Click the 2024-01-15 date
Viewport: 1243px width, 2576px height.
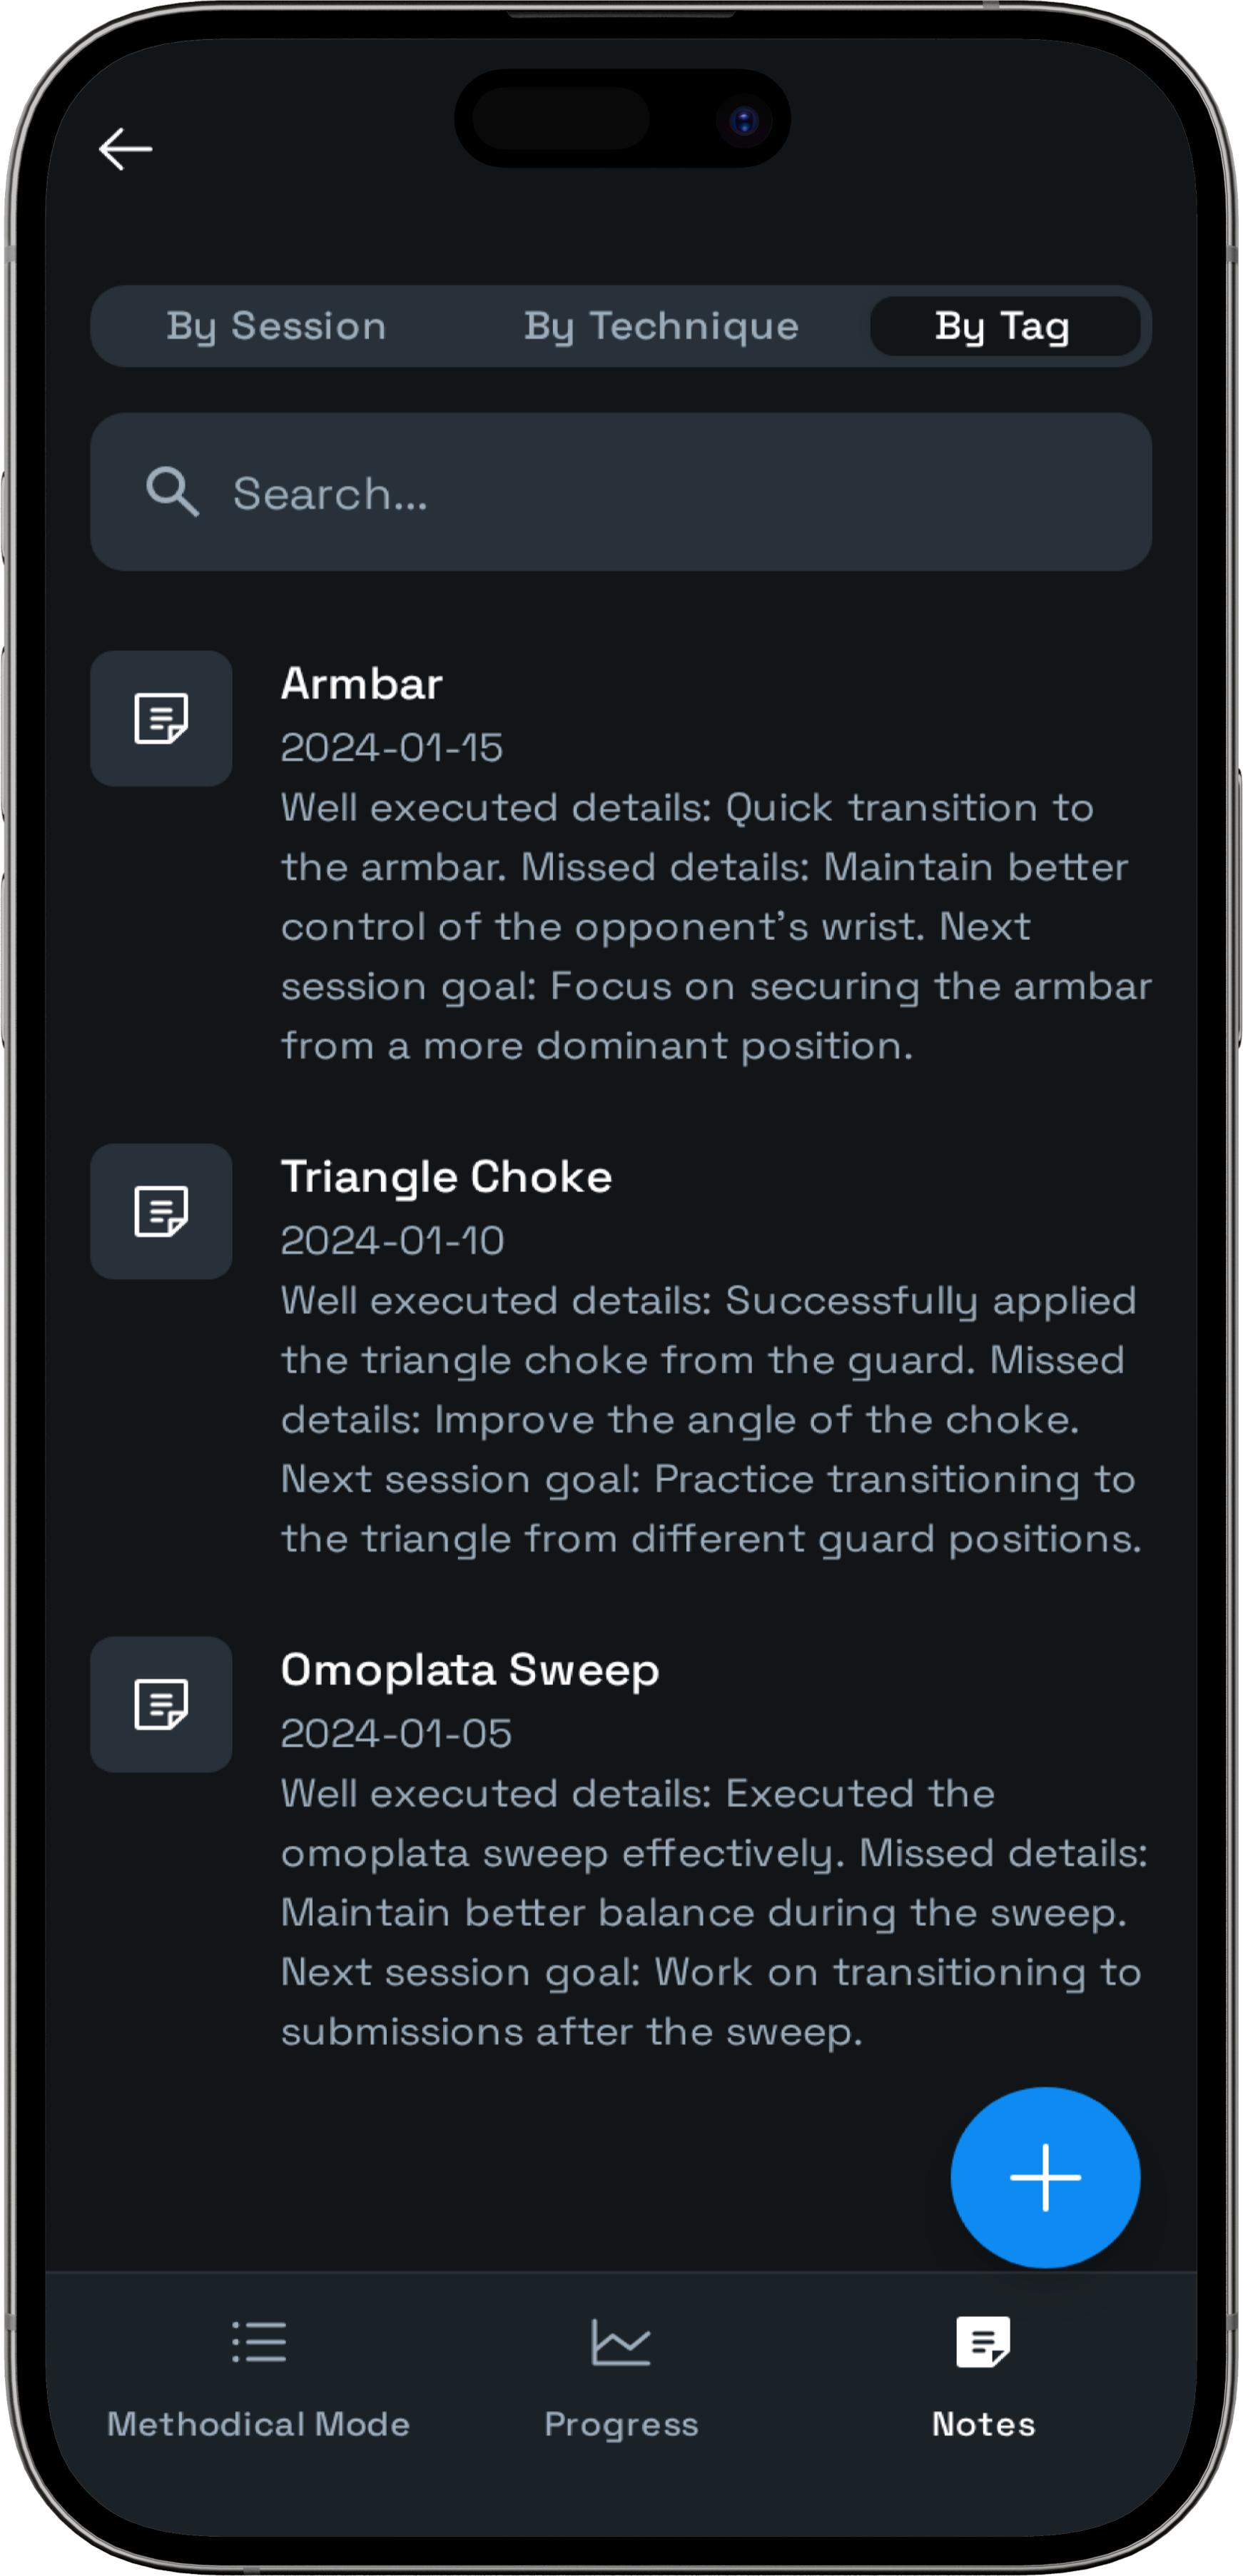392,748
